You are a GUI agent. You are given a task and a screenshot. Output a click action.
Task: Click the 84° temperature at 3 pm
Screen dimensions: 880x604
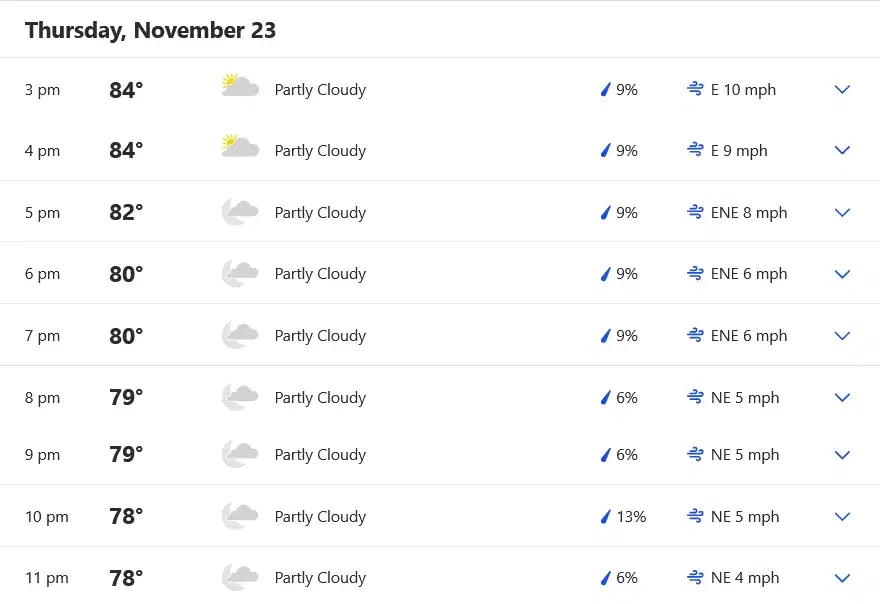point(126,90)
